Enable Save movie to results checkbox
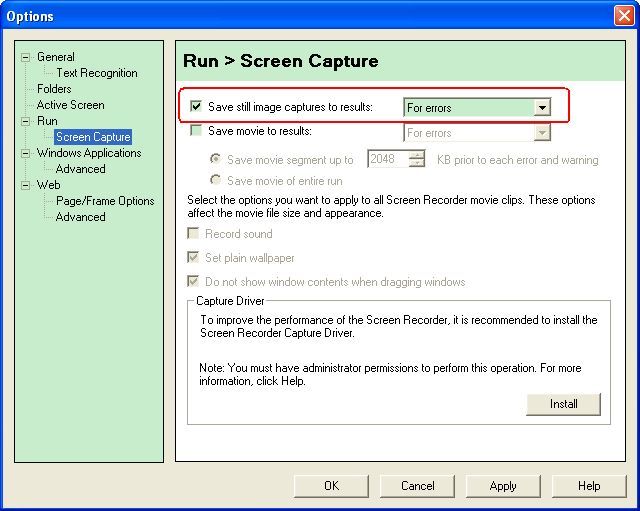 [x=196, y=131]
